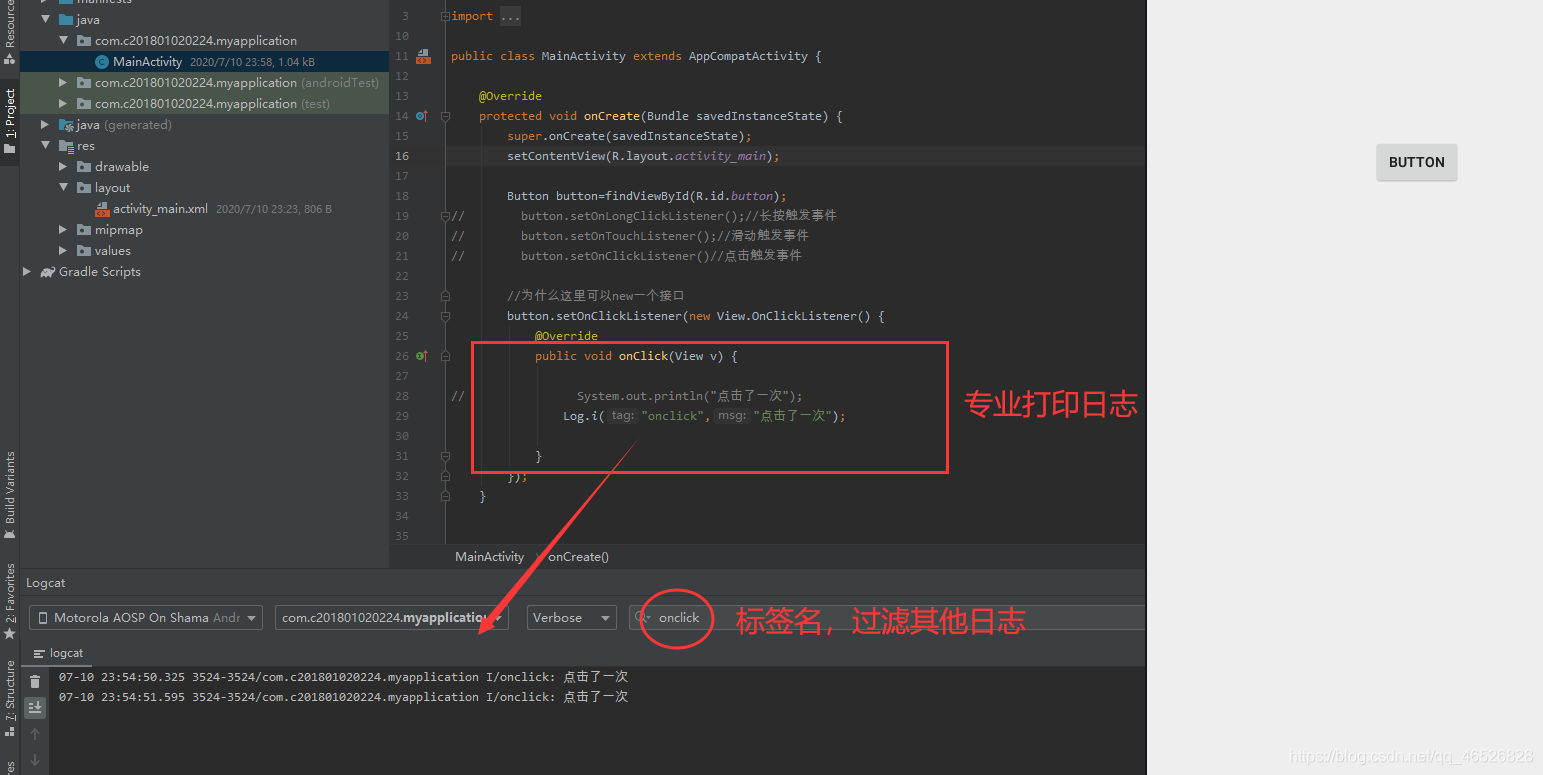The height and width of the screenshot is (775, 1543).
Task: Select activity_main.xml in the project tree
Action: [x=160, y=209]
